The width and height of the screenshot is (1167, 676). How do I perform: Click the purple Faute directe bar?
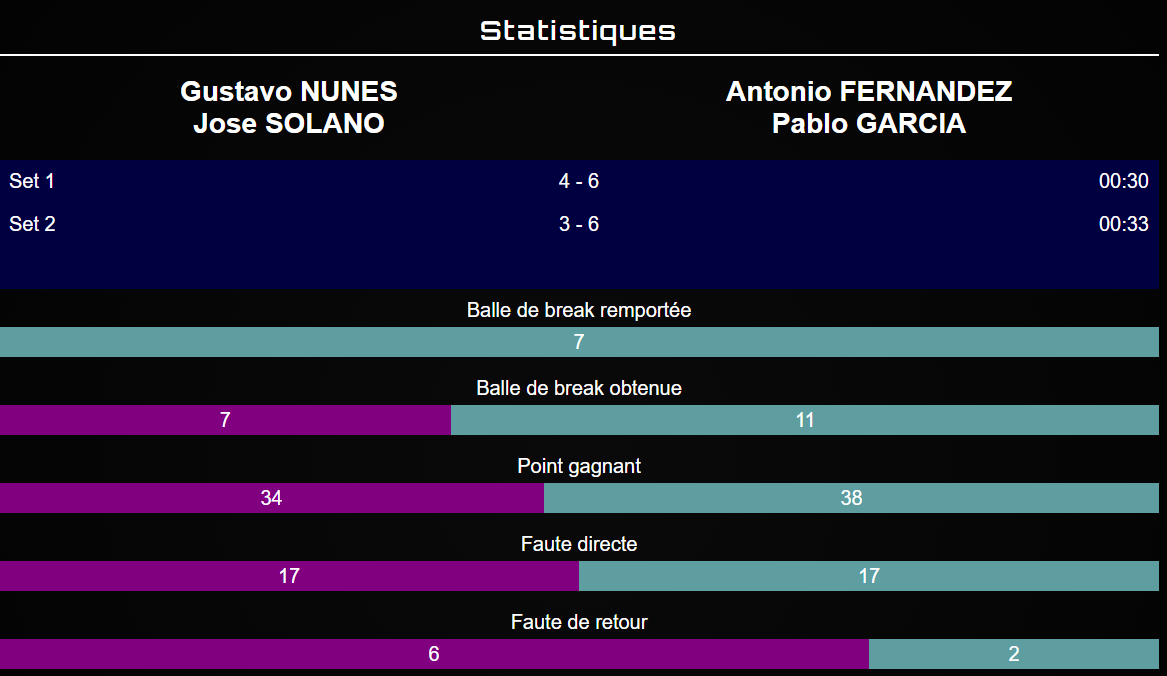(289, 576)
